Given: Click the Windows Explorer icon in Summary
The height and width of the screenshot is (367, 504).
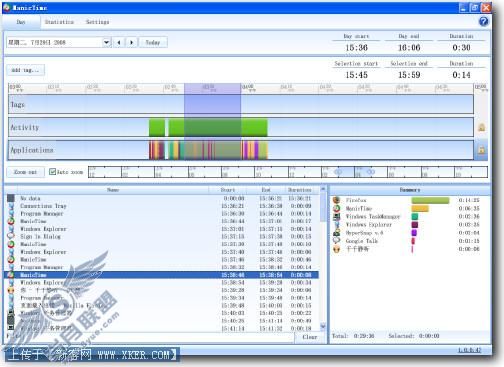Looking at the screenshot, I should pos(337,224).
